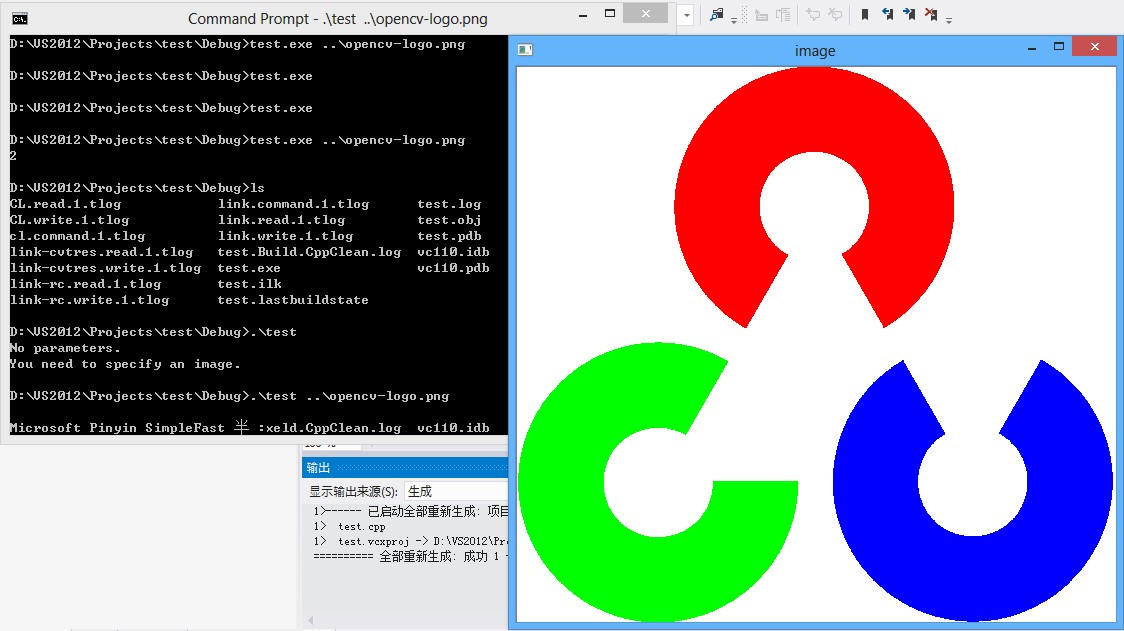Click the Command Prompt title text

pyautogui.click(x=338, y=19)
